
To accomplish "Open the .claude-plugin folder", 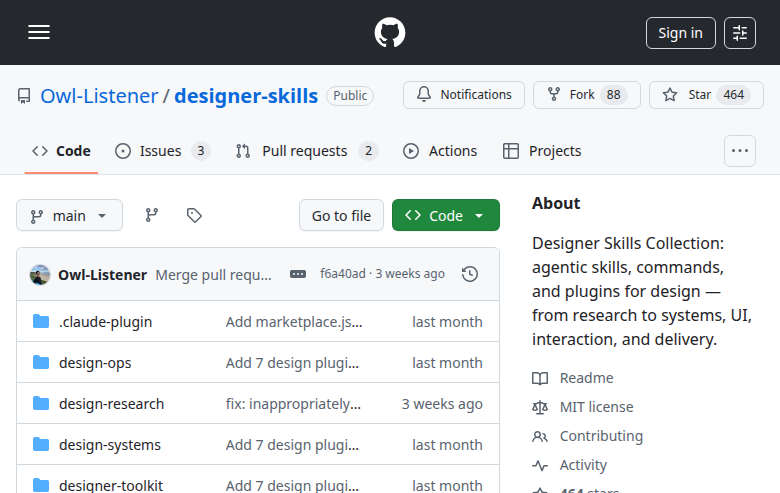I will pos(105,322).
